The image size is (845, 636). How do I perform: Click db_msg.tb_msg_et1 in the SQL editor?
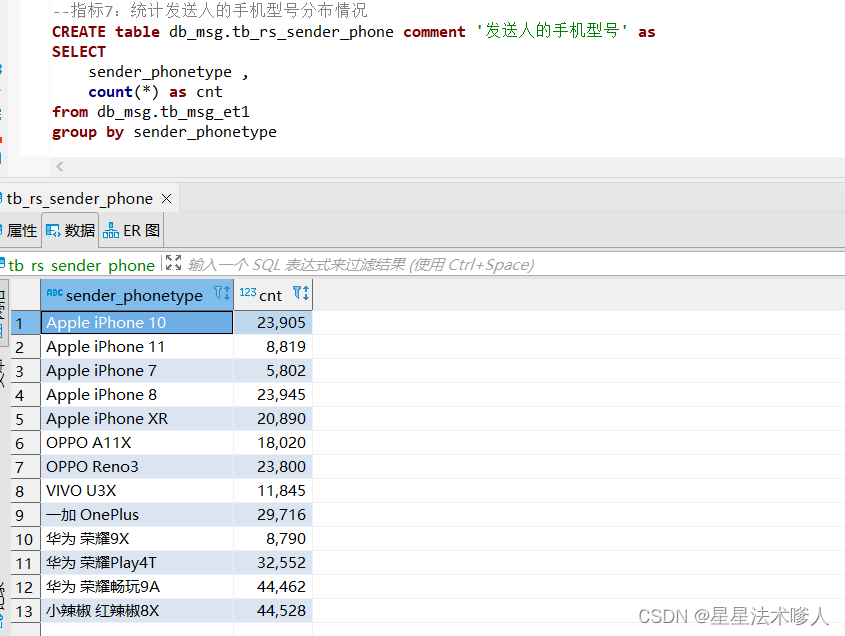point(173,112)
